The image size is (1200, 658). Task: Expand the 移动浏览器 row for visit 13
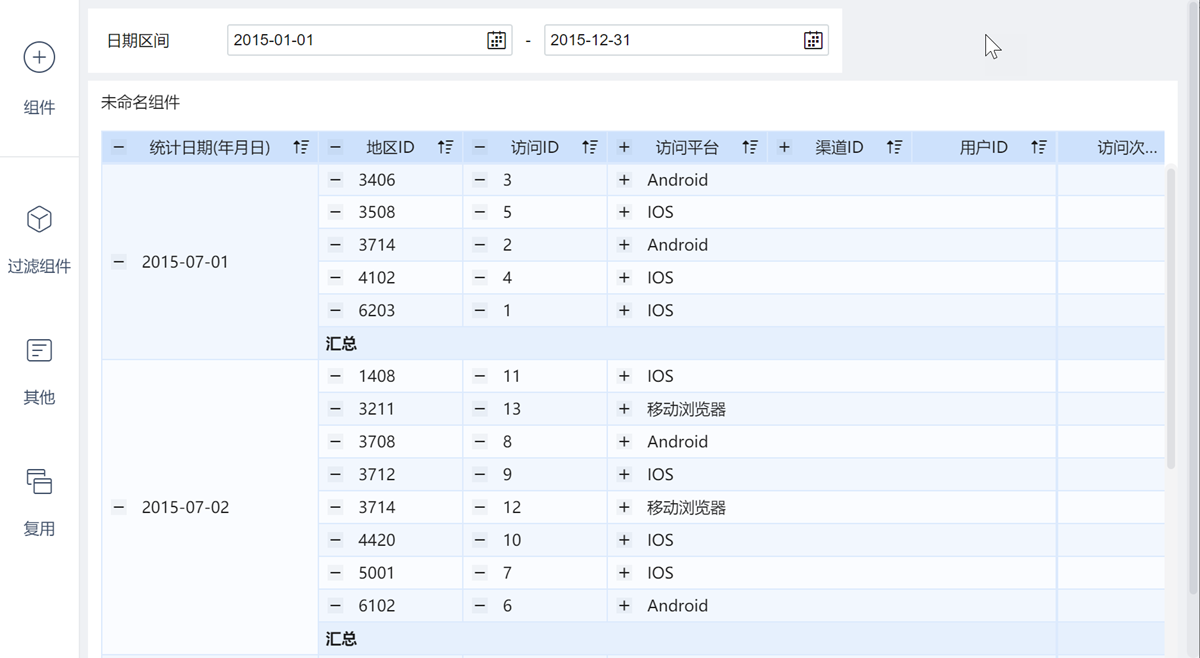624,409
